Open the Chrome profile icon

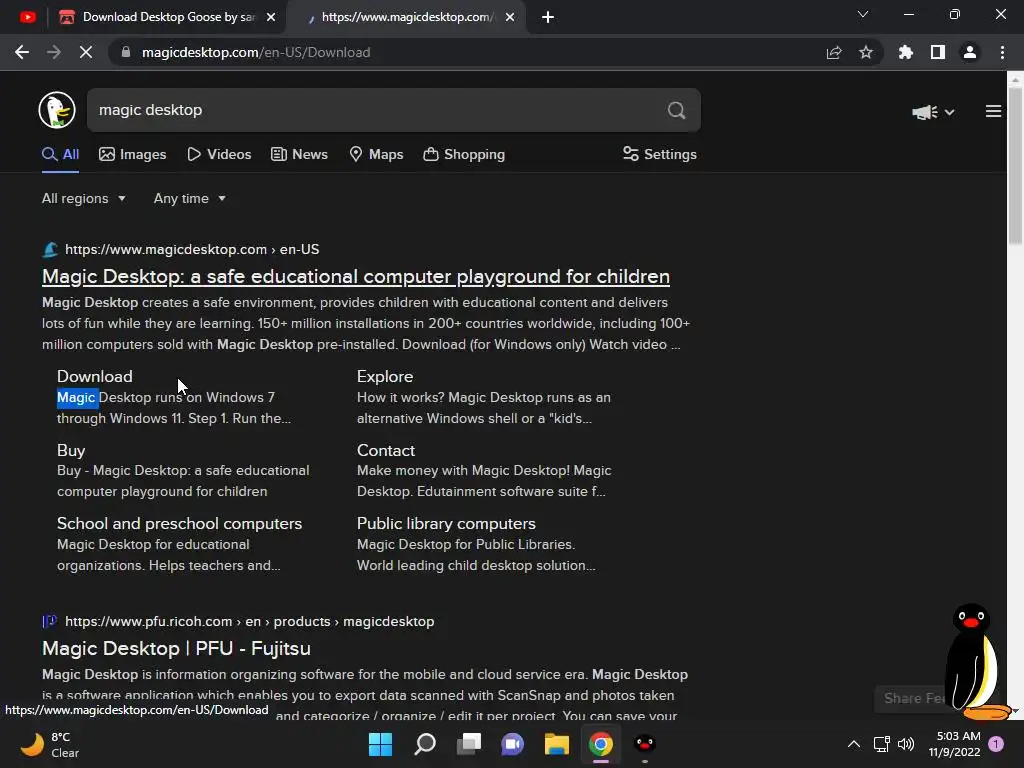point(970,52)
